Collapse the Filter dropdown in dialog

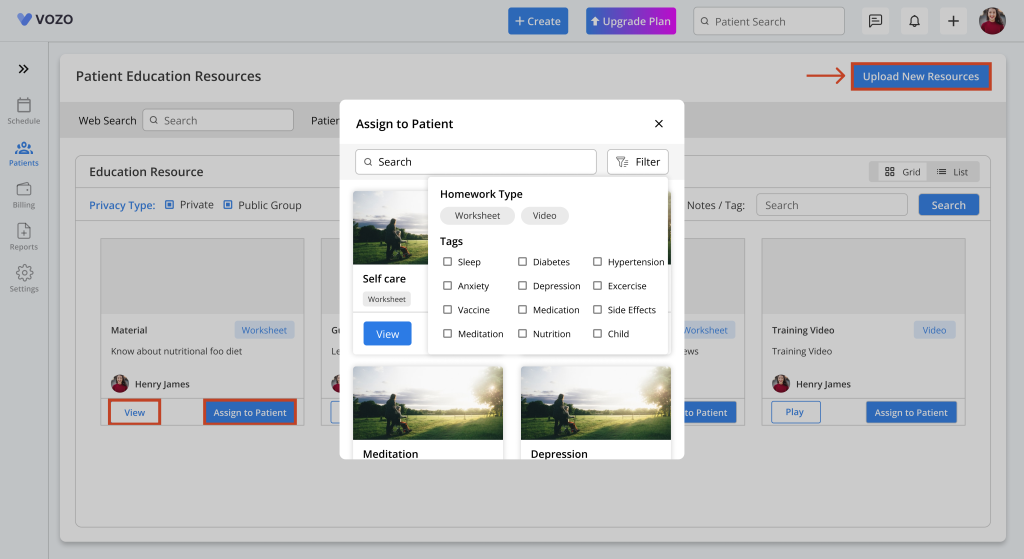tap(638, 162)
